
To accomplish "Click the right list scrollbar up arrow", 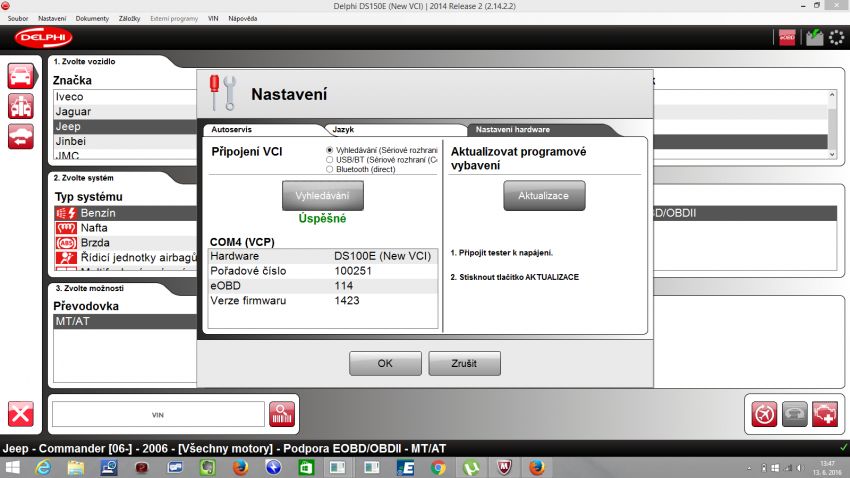I will [832, 95].
